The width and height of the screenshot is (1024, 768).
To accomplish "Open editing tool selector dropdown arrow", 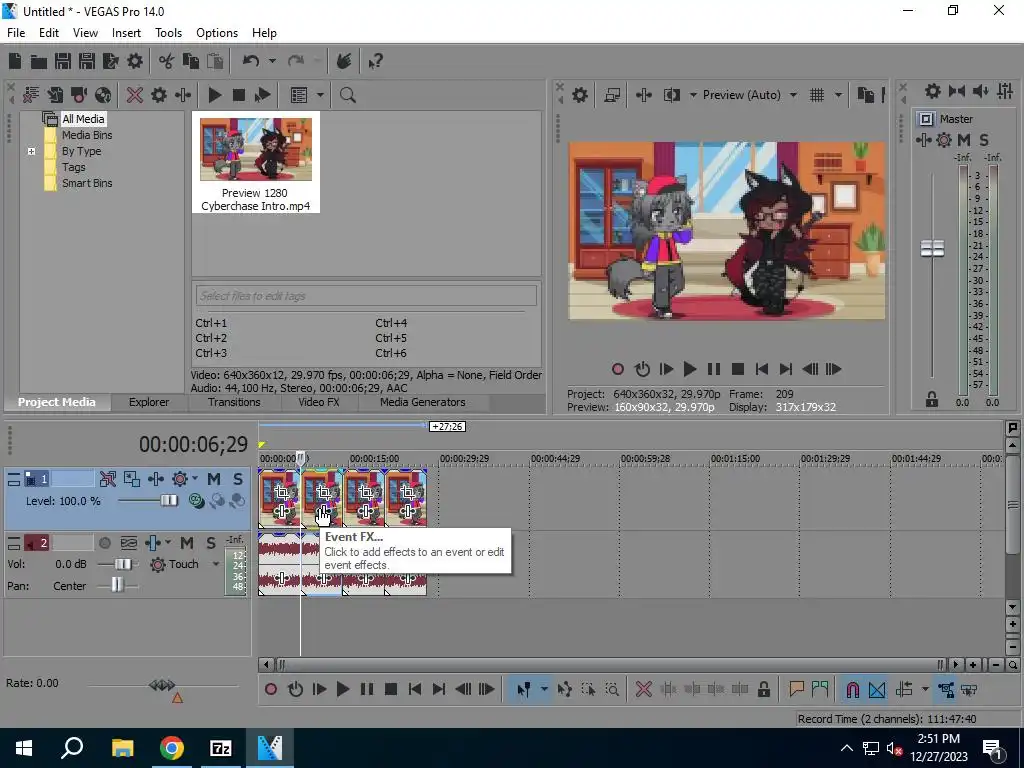I will pos(543,689).
